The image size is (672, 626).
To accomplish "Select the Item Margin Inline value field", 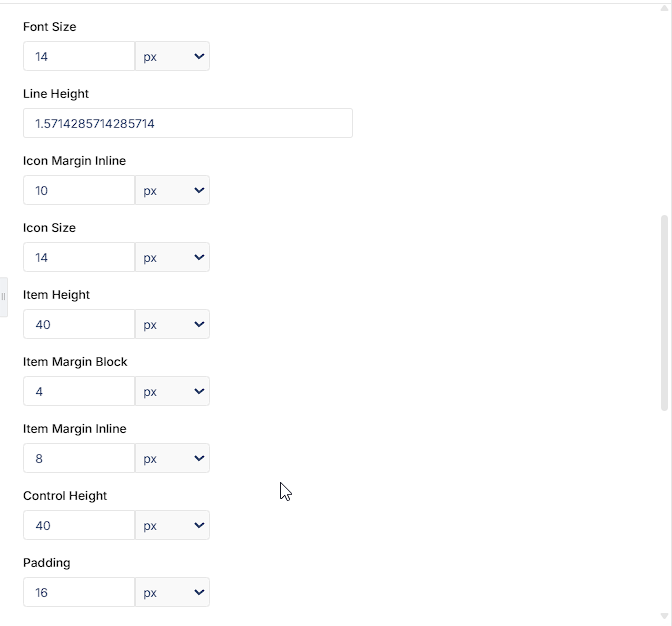I will tap(79, 458).
